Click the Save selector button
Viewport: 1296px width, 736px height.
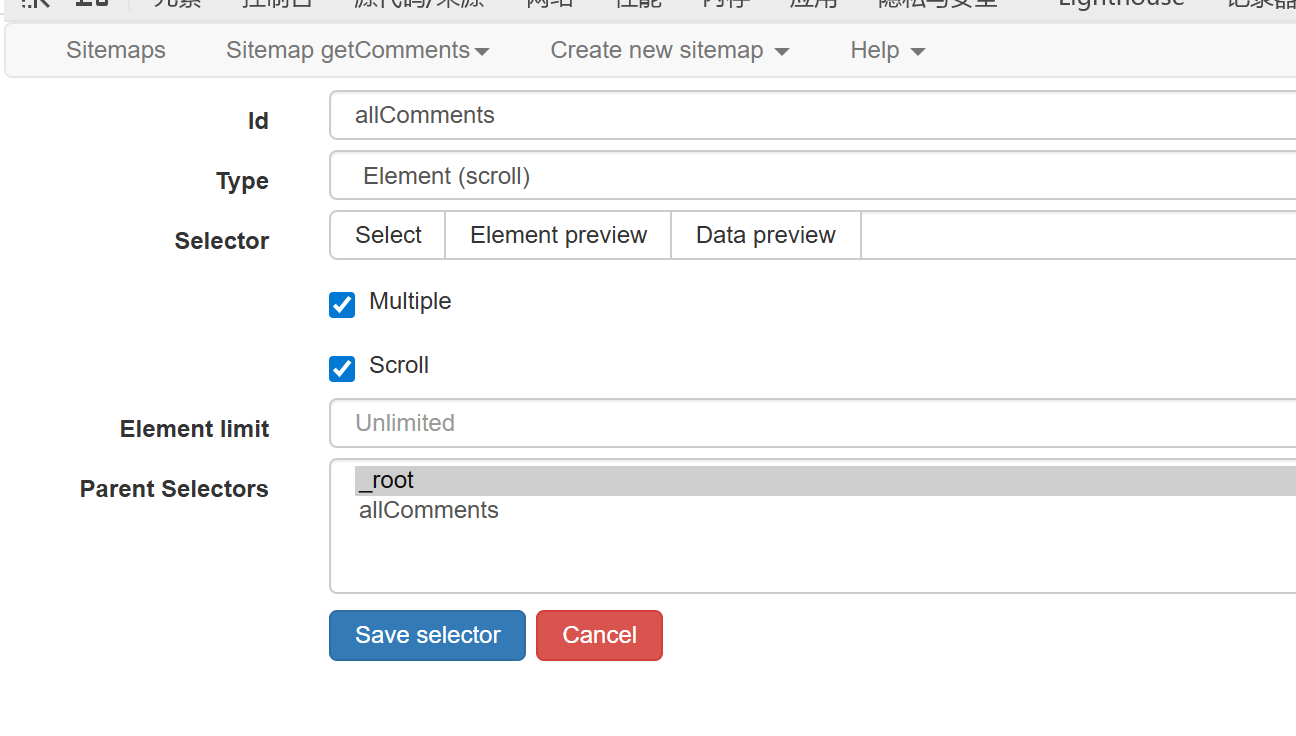pos(427,635)
